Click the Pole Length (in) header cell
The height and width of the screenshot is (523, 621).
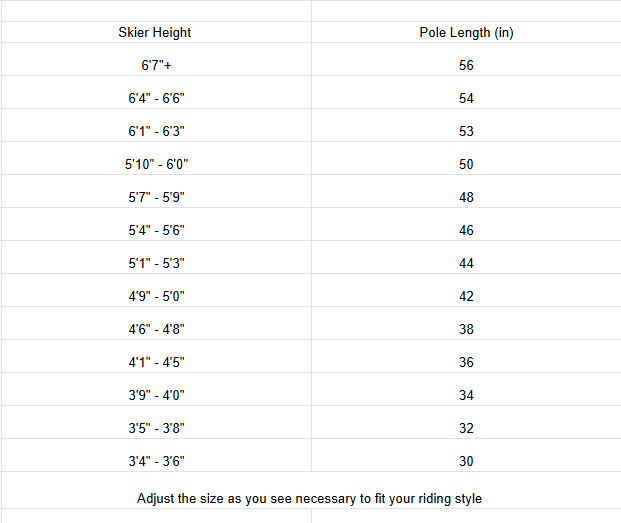466,32
